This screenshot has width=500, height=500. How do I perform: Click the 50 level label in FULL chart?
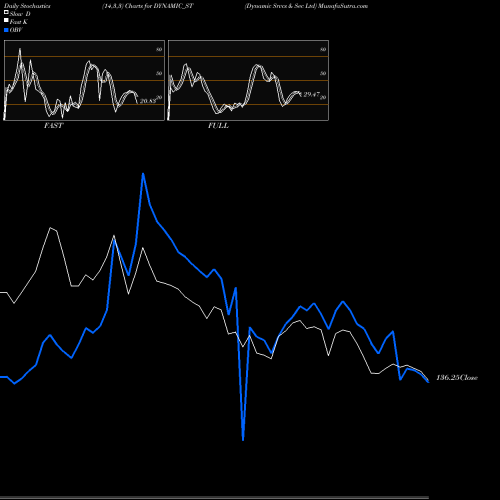(323, 73)
